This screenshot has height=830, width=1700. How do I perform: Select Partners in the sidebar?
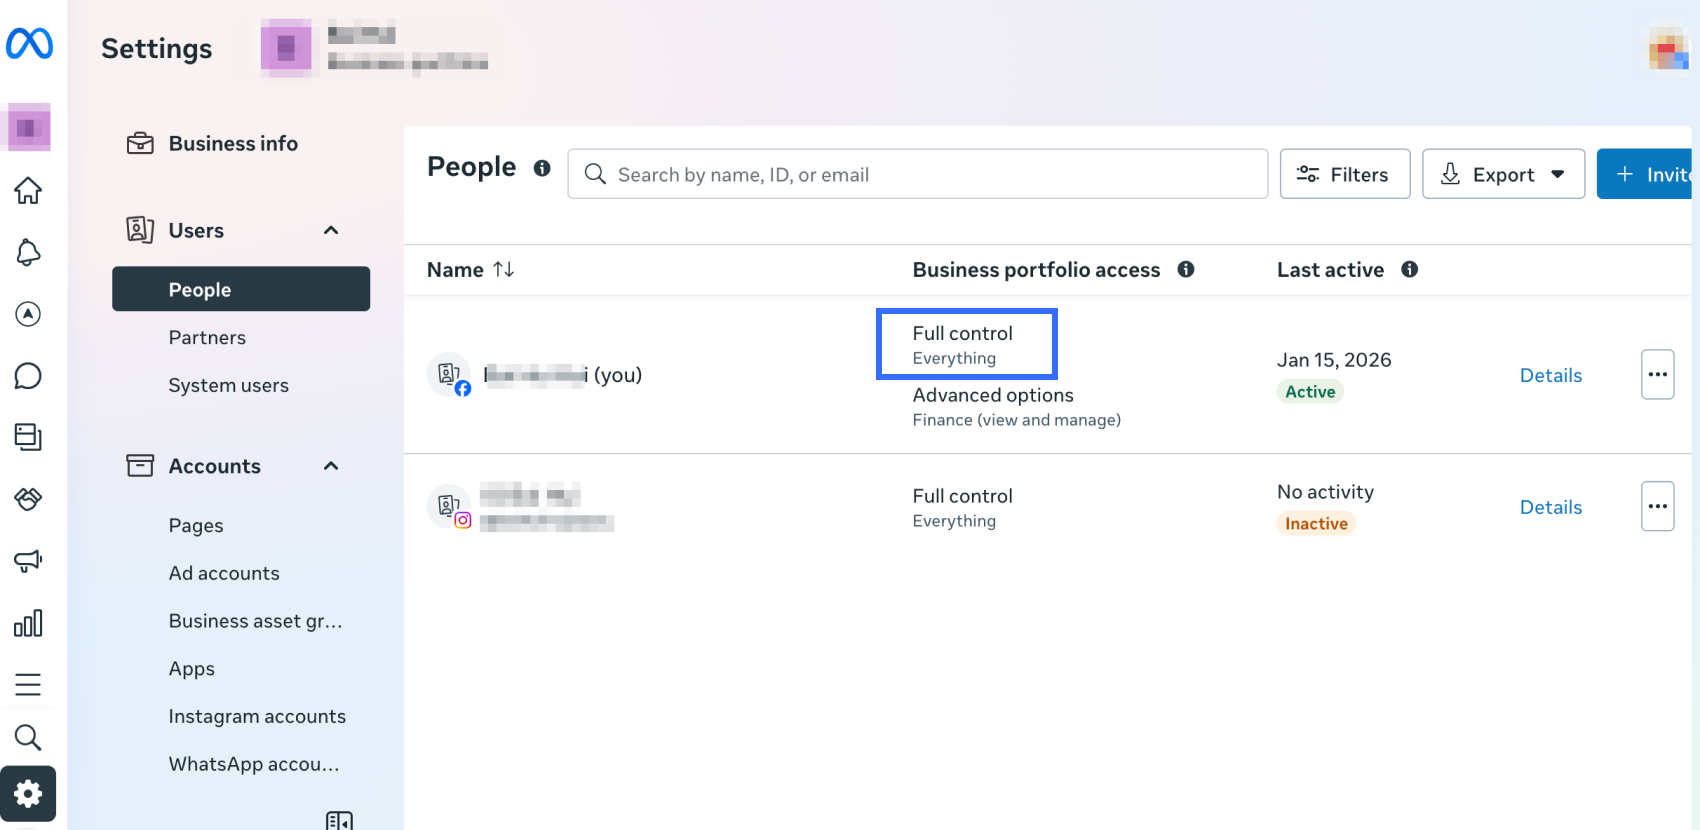click(207, 338)
